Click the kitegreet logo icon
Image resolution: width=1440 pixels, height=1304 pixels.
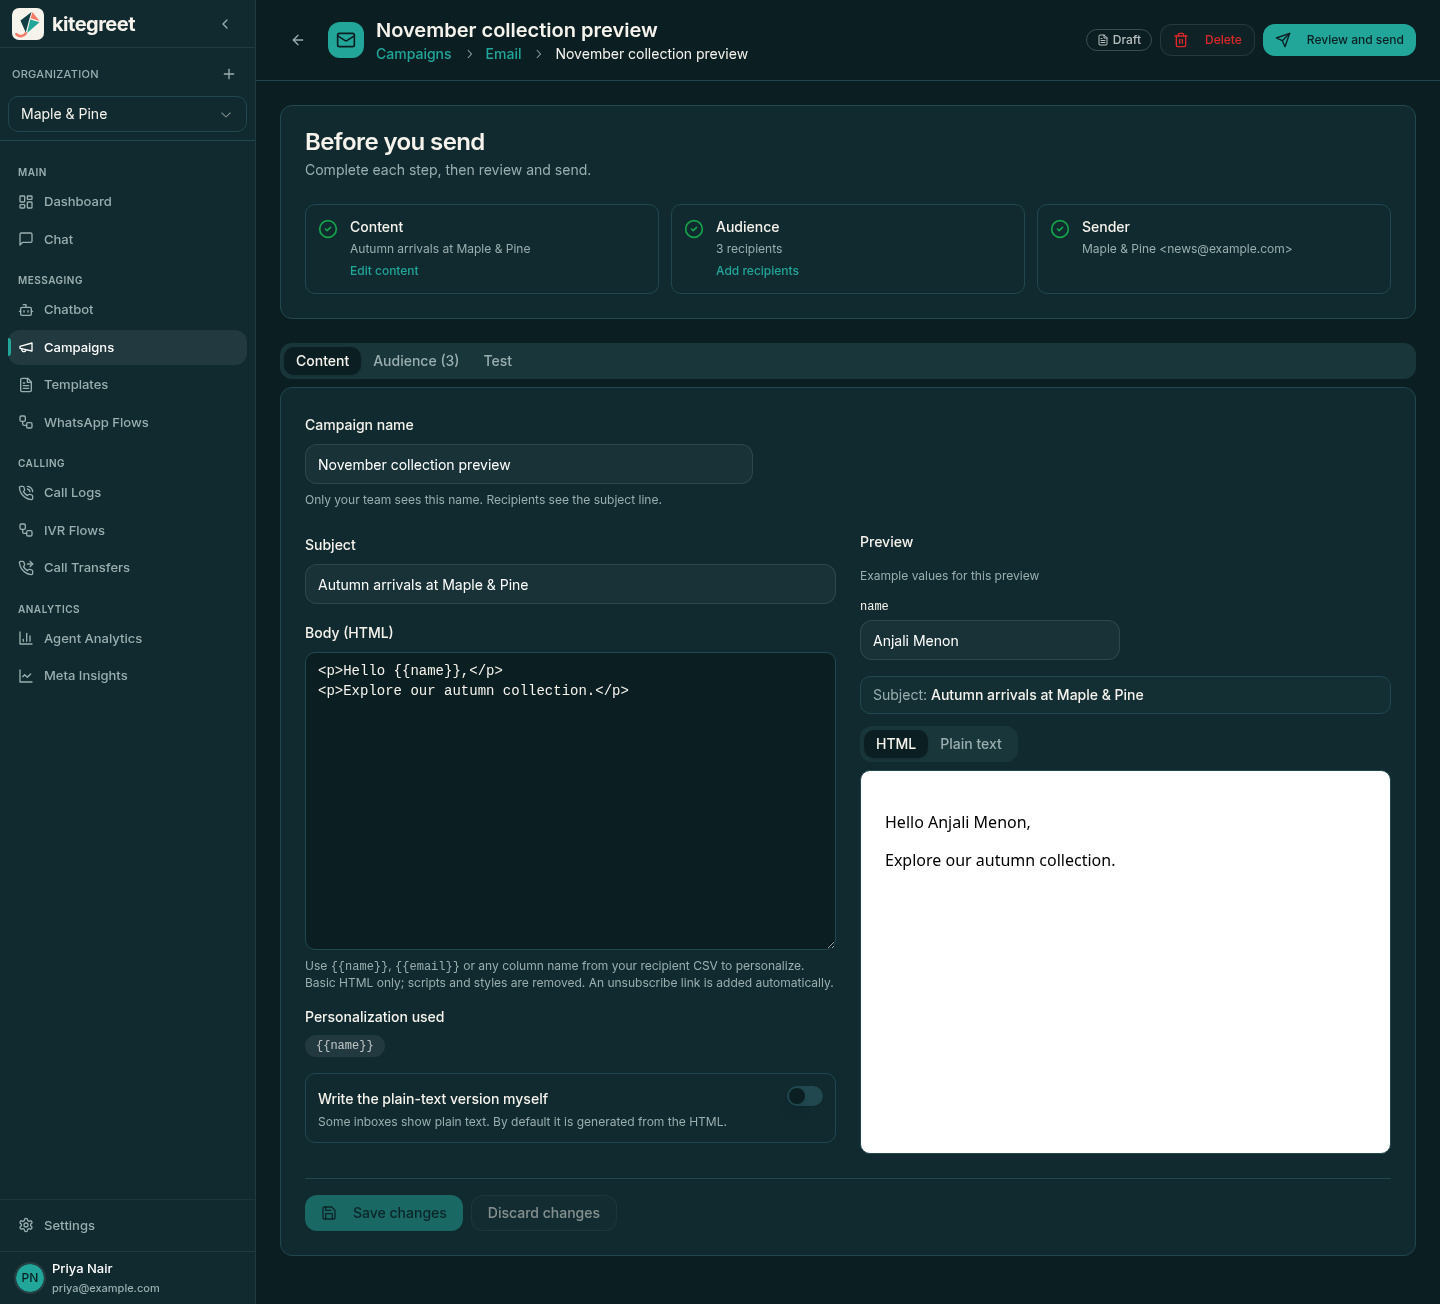click(x=28, y=24)
